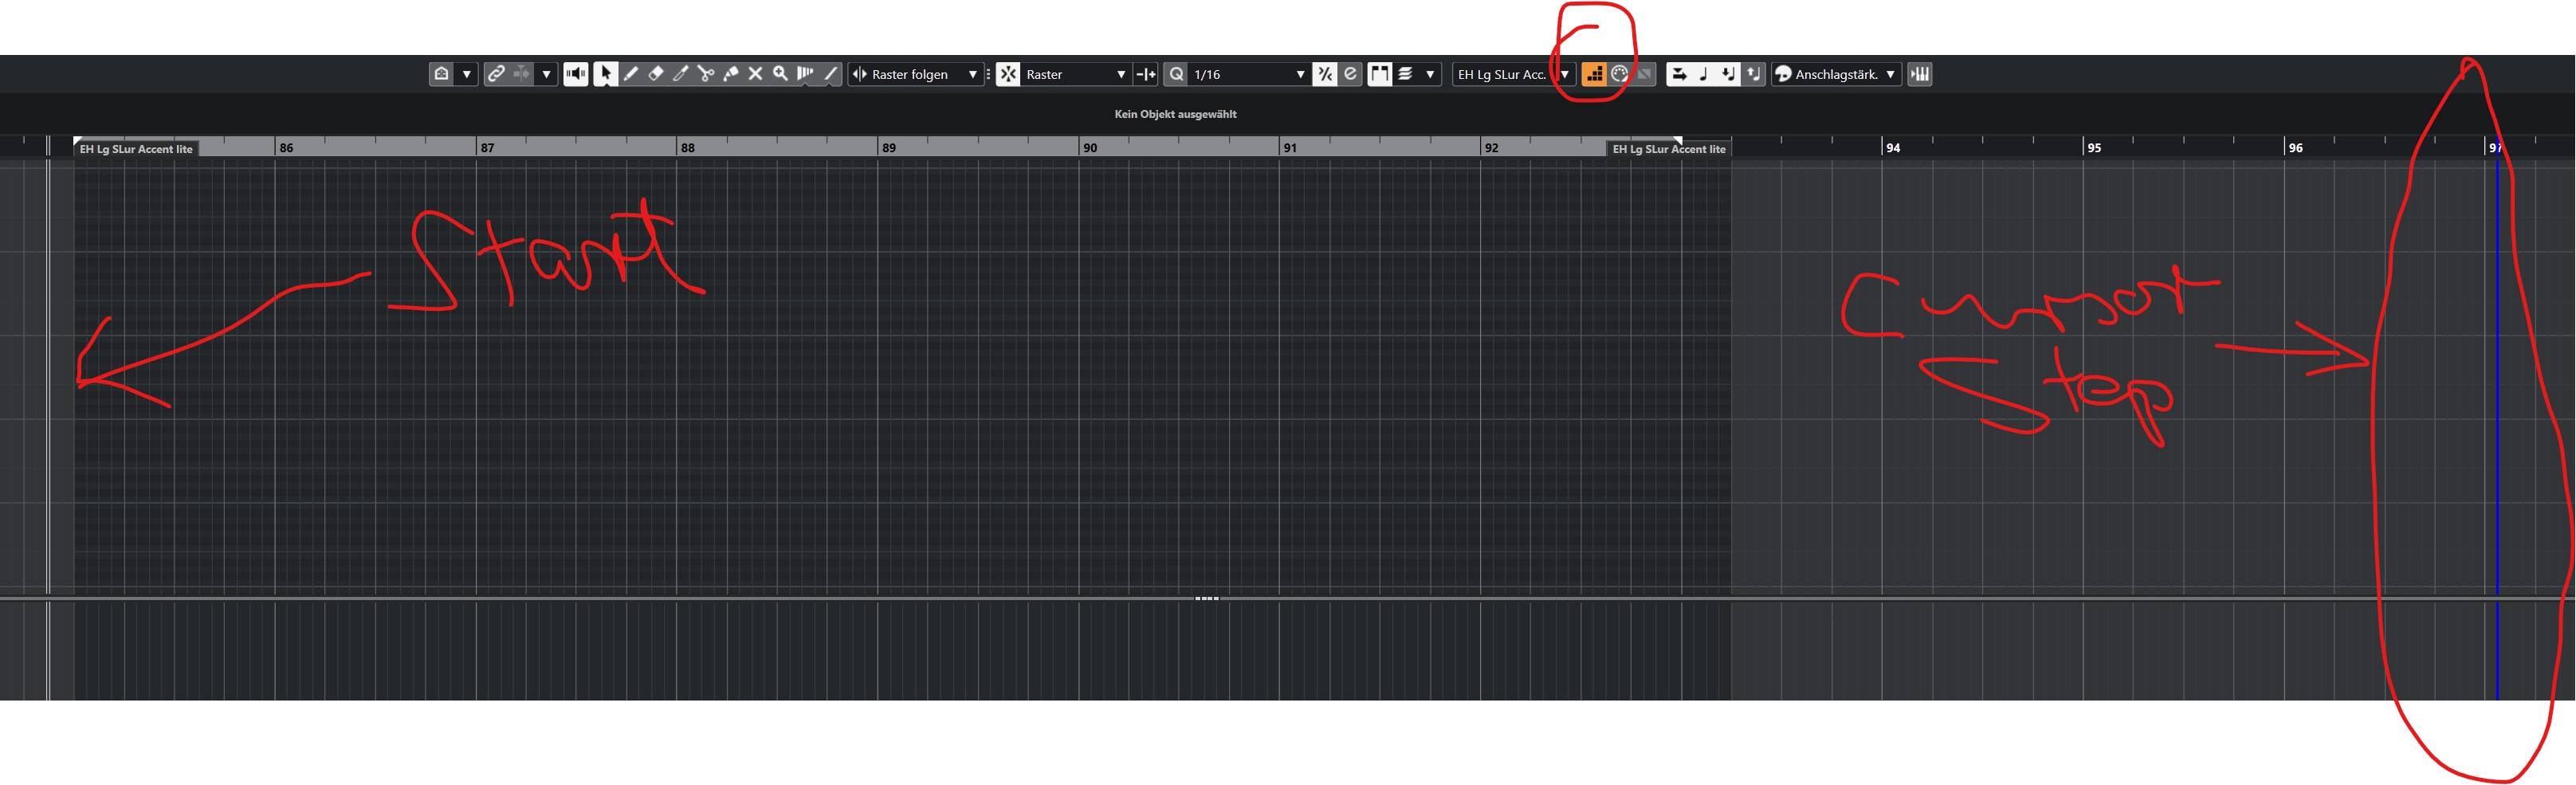Toggle the Snap on/off button
Screen dimensions: 2576x785
click(x=1008, y=74)
